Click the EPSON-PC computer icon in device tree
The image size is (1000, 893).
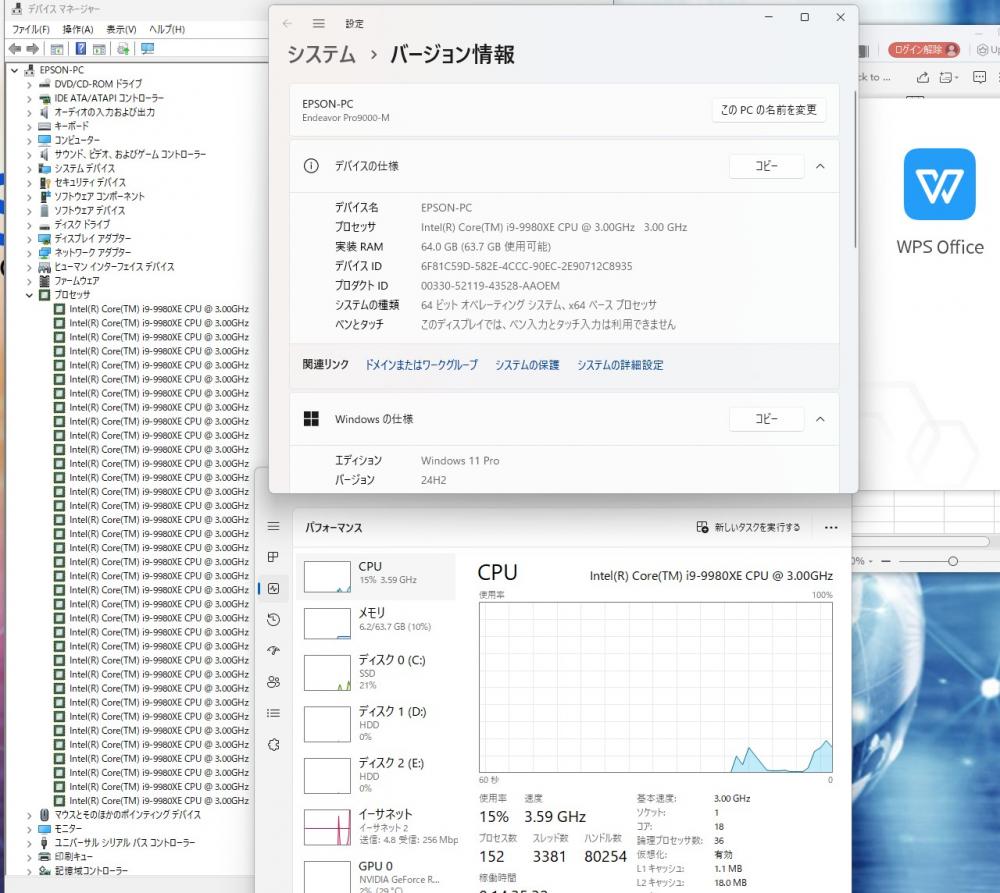click(x=30, y=70)
